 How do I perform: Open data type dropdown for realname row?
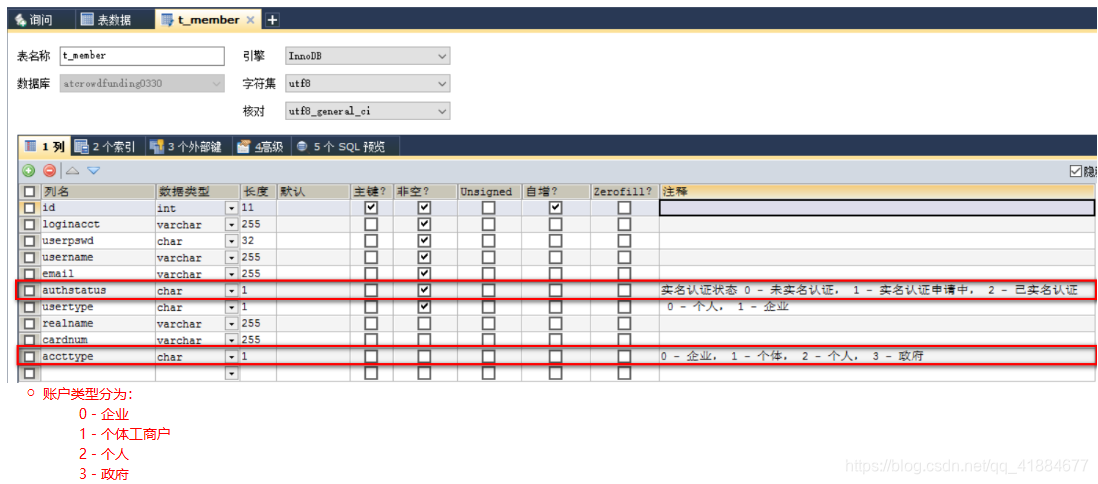point(232,324)
